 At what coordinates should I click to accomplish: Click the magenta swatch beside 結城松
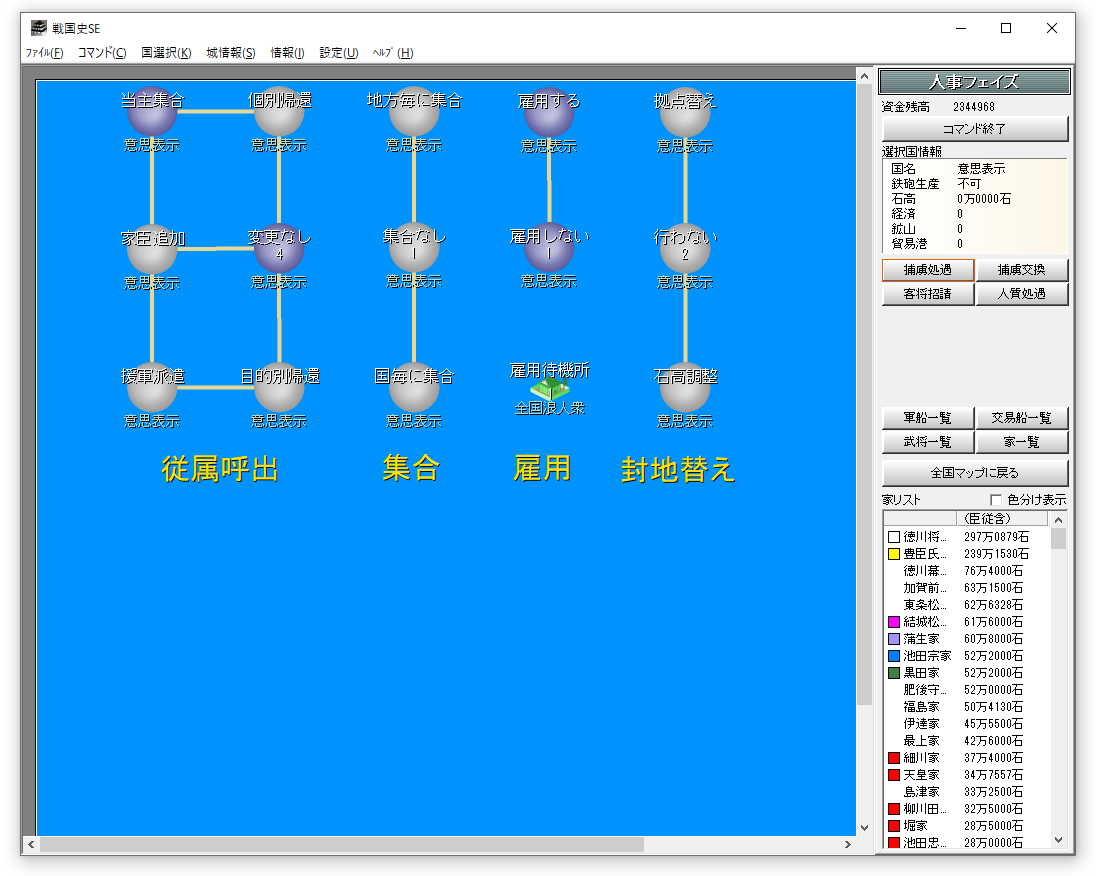tap(894, 622)
